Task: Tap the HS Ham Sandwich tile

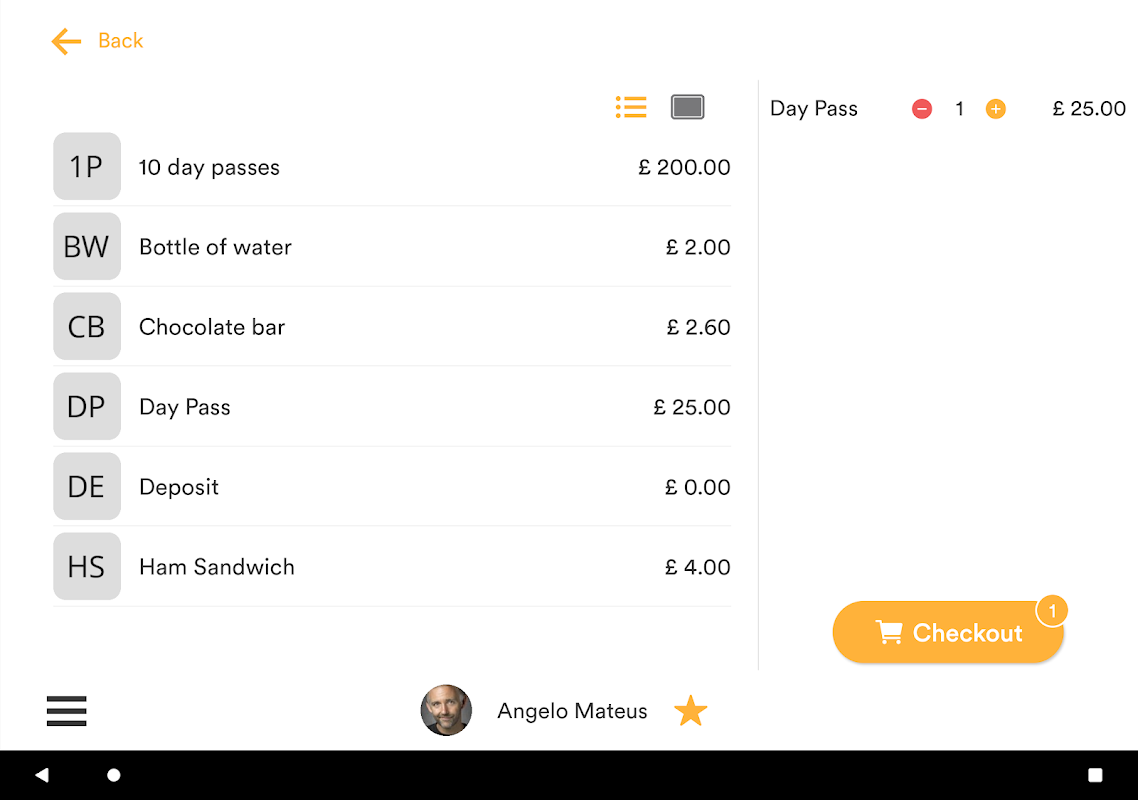Action: [87, 567]
